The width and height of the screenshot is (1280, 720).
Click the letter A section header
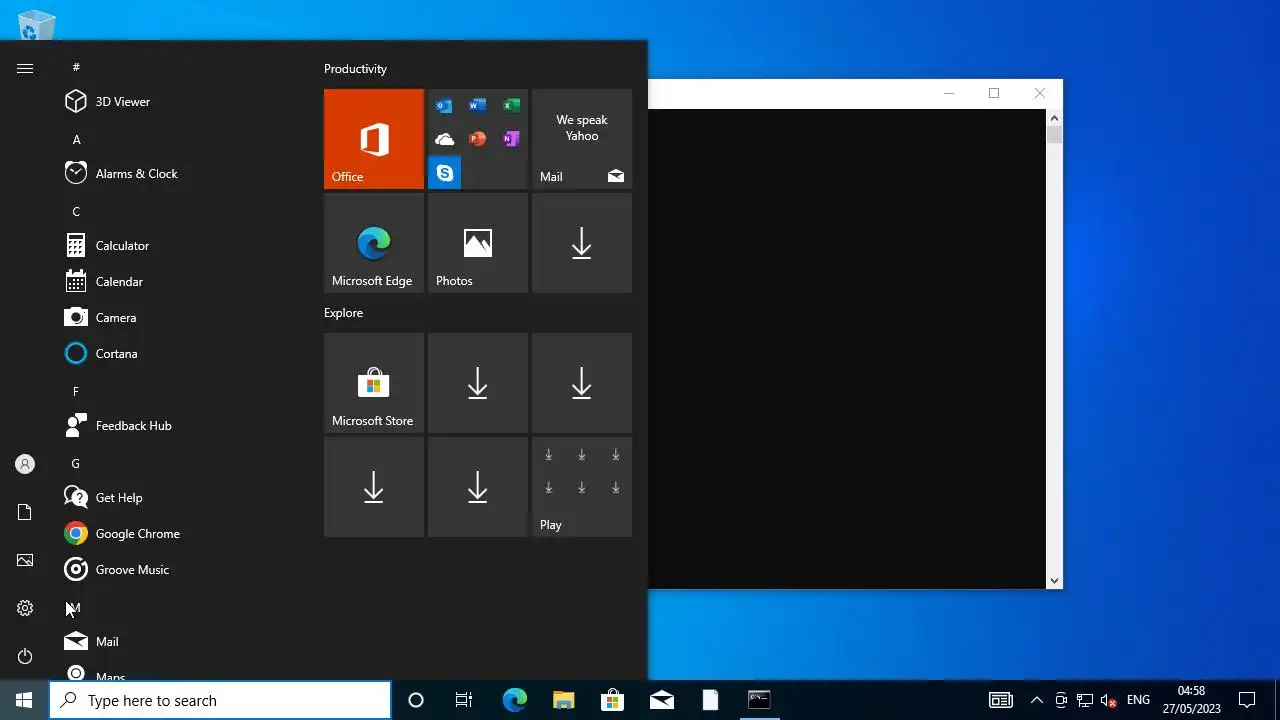click(76, 139)
